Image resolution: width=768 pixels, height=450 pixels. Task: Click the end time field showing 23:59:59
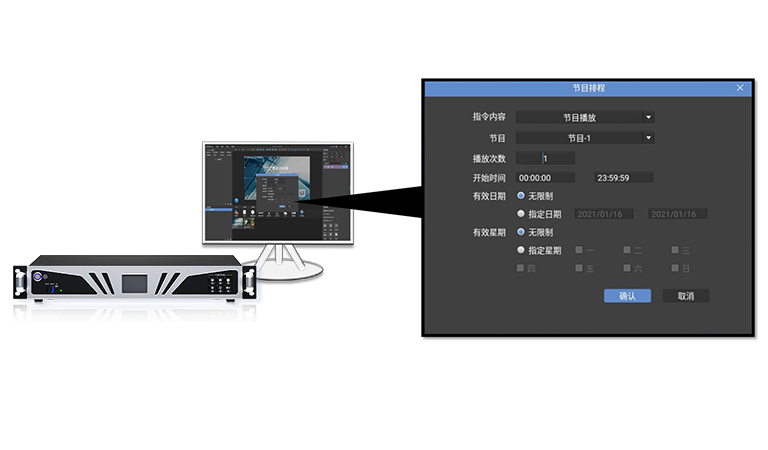pyautogui.click(x=623, y=178)
